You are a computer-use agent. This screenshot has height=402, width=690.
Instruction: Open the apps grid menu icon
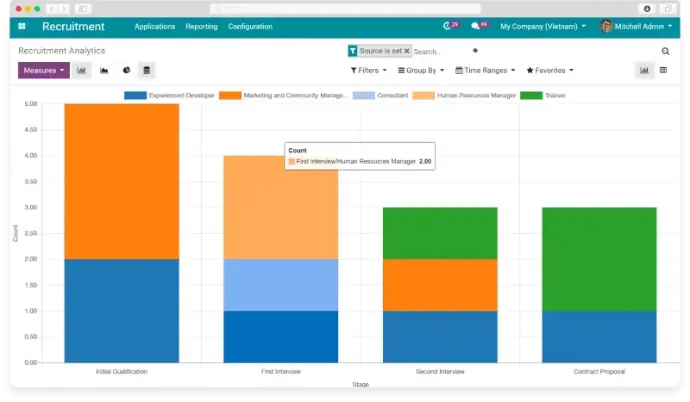pos(22,26)
